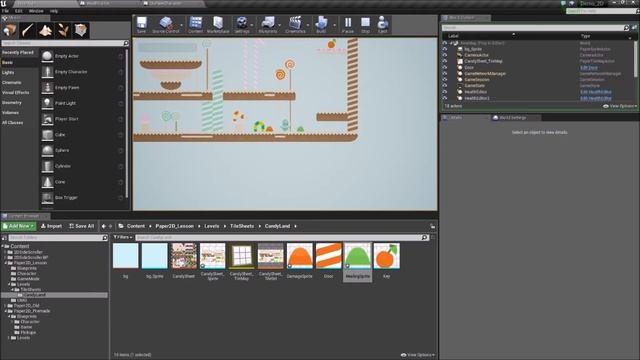
Task: Click the Build toolbar icon
Action: coord(321,24)
